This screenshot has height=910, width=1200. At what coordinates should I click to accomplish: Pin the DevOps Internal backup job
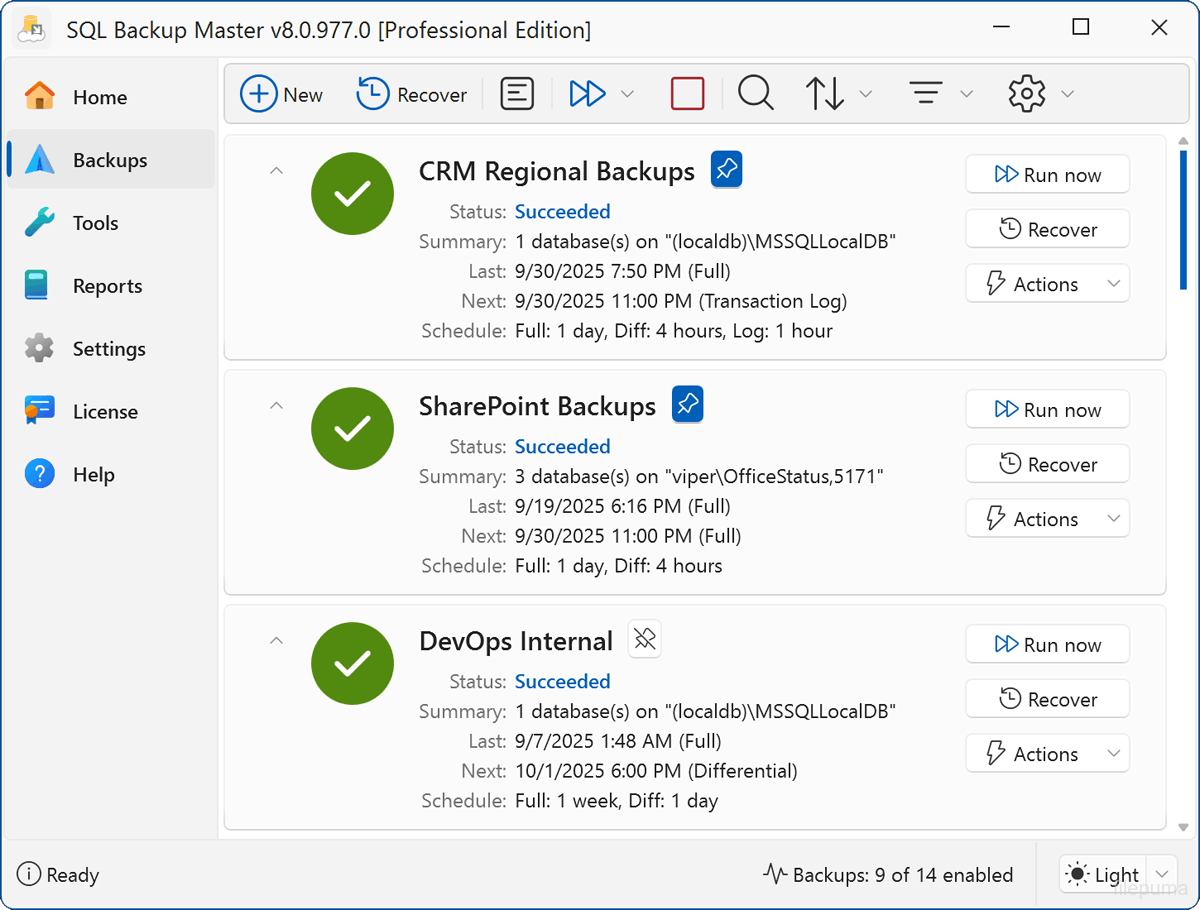point(644,639)
